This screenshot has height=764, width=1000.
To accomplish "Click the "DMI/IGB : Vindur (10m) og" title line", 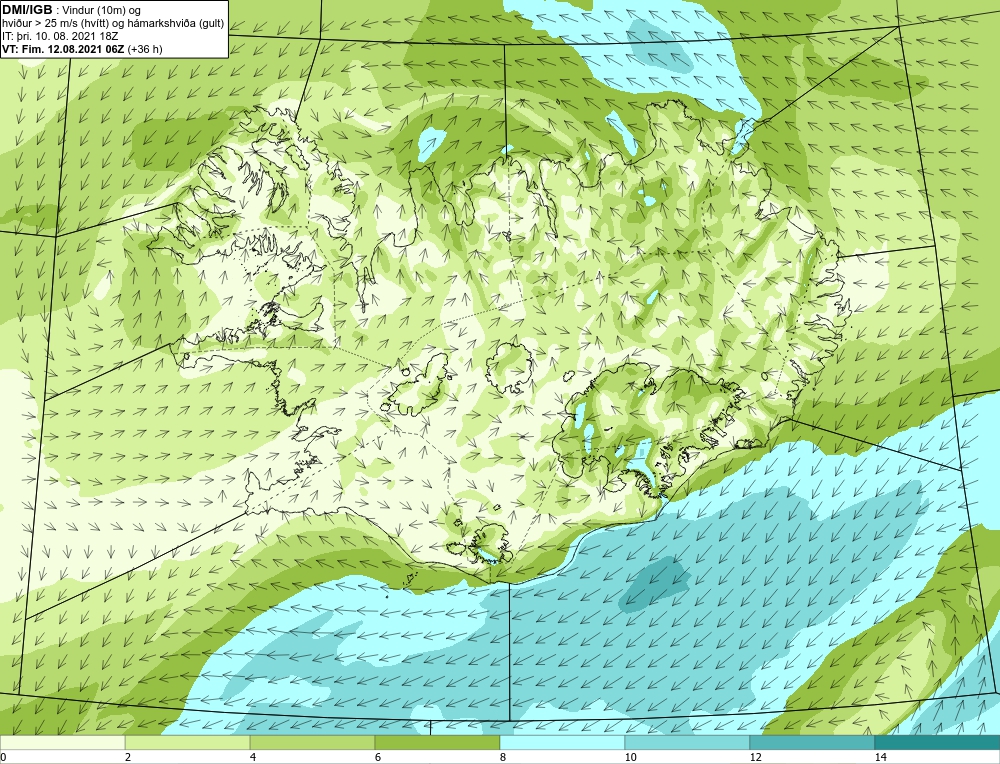I will click(x=71, y=10).
